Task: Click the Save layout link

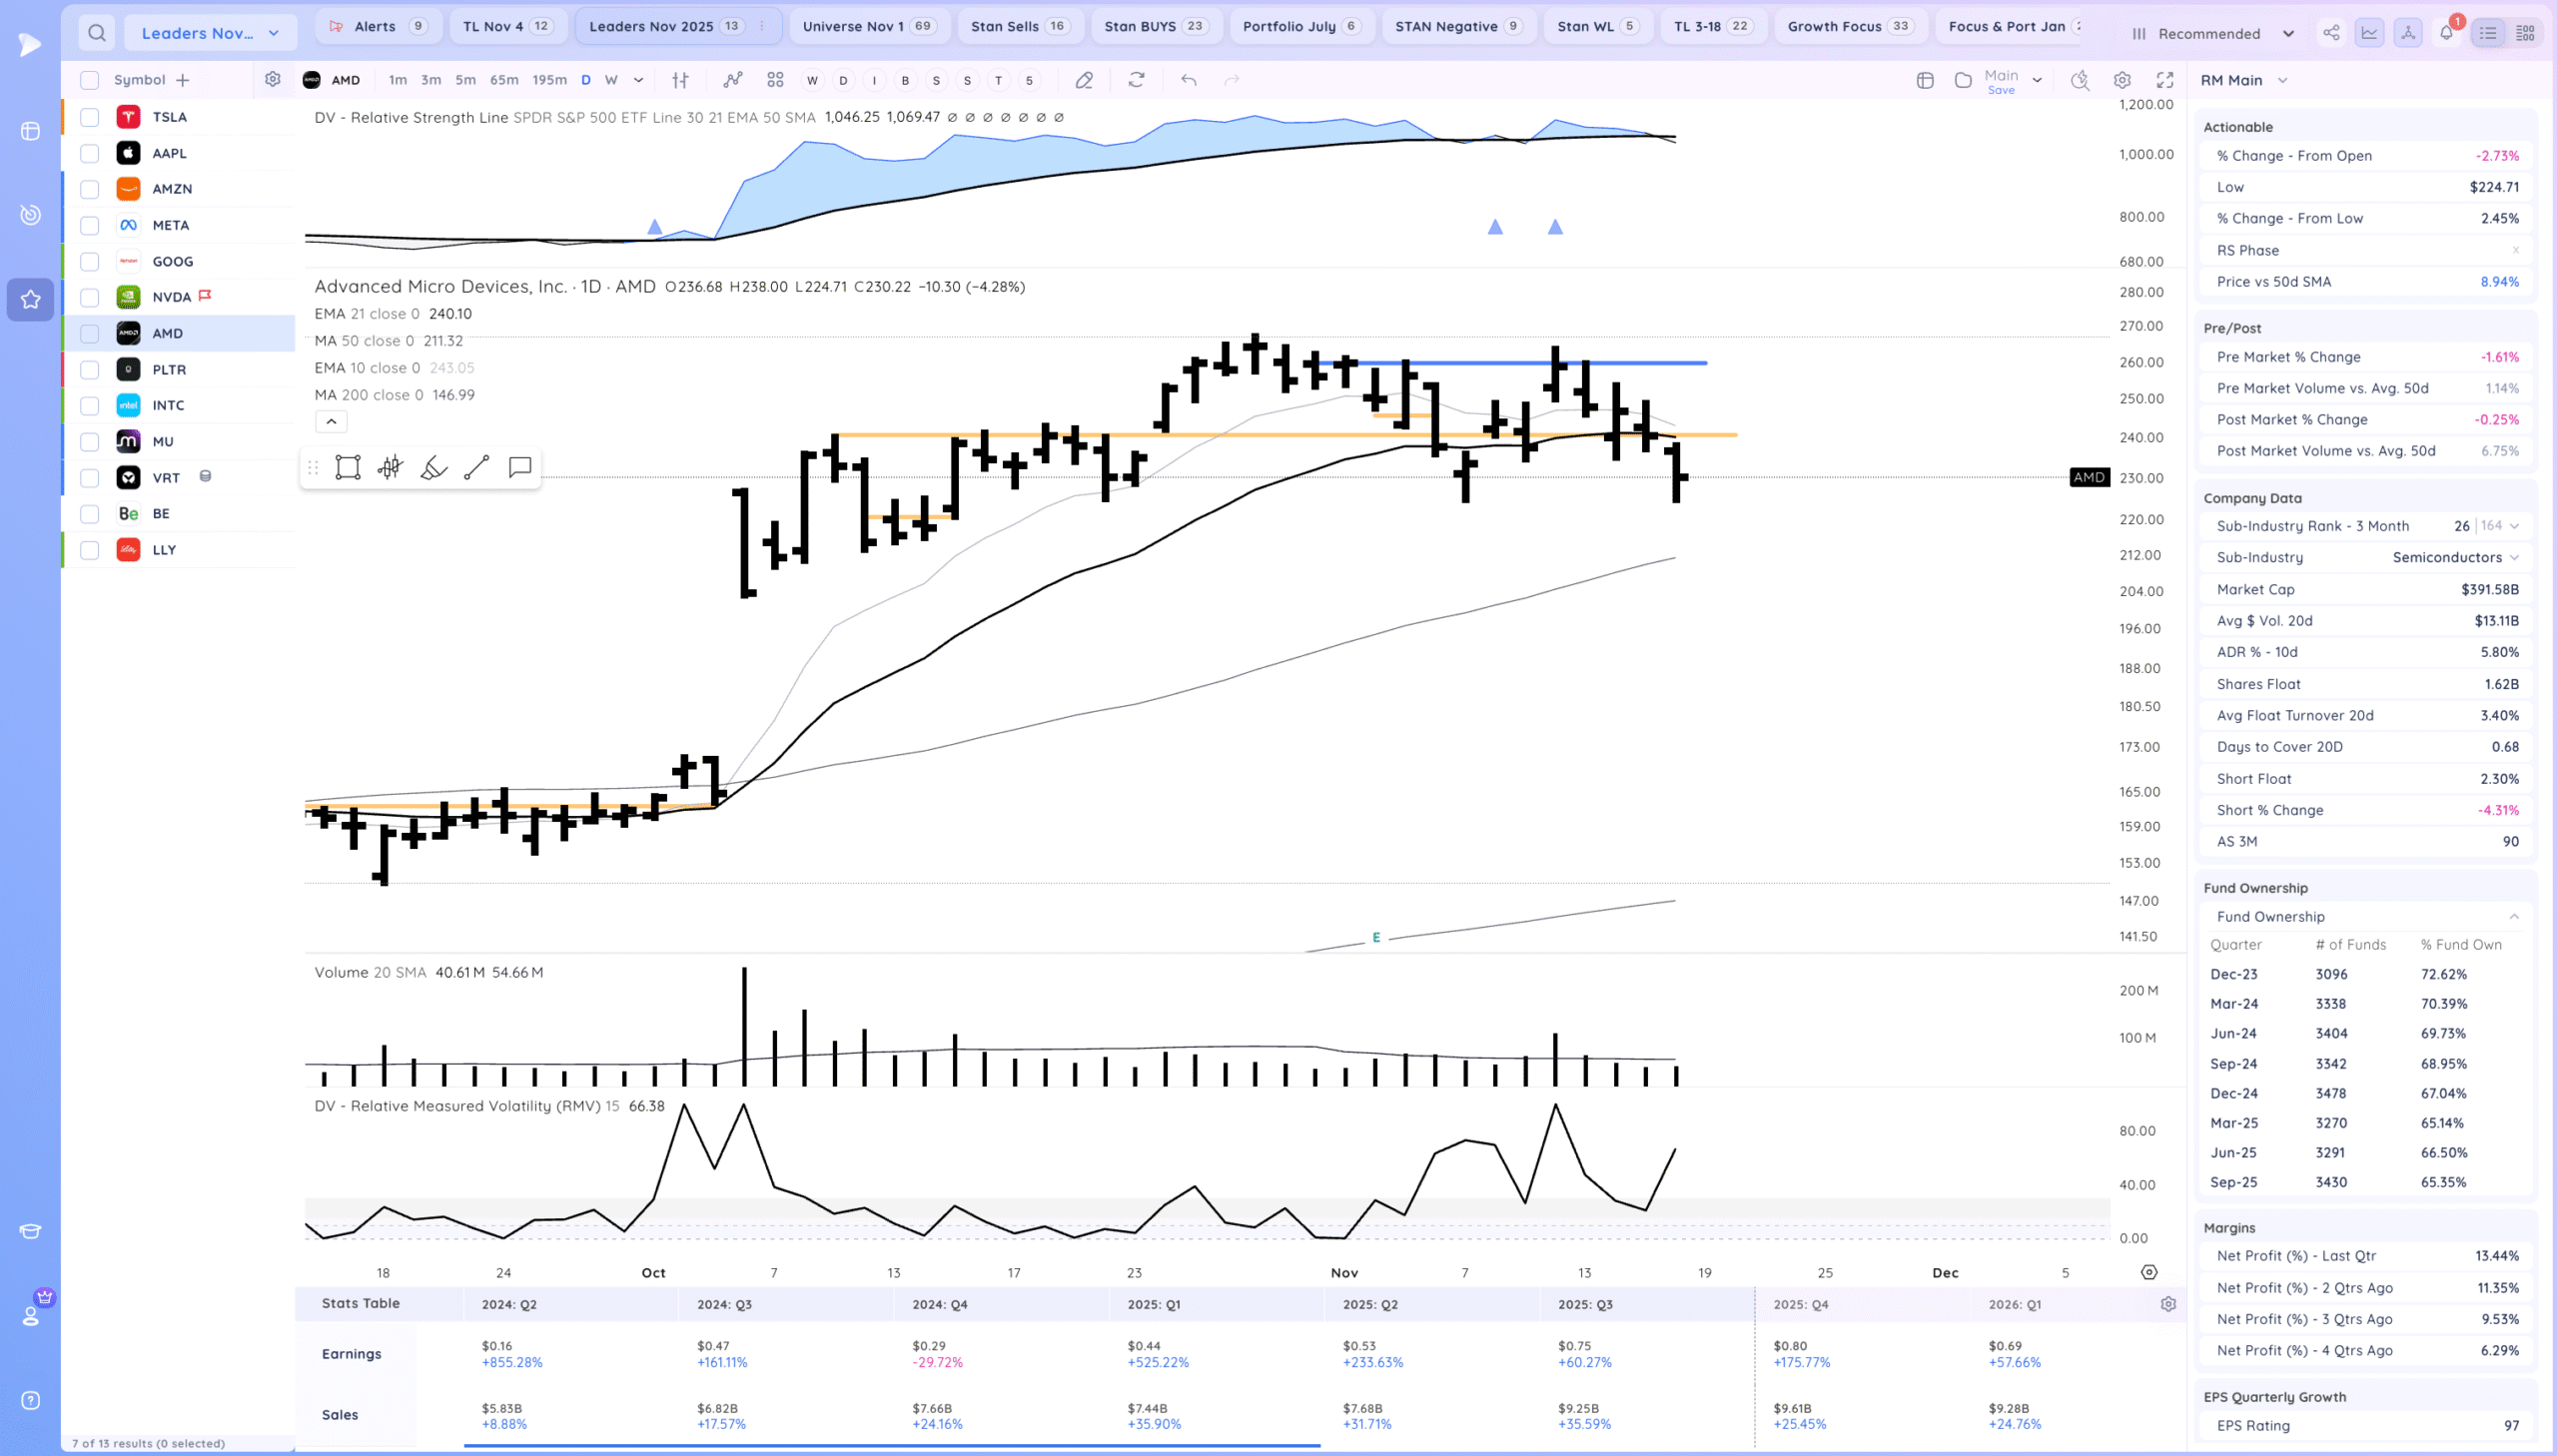Action: 2001,90
